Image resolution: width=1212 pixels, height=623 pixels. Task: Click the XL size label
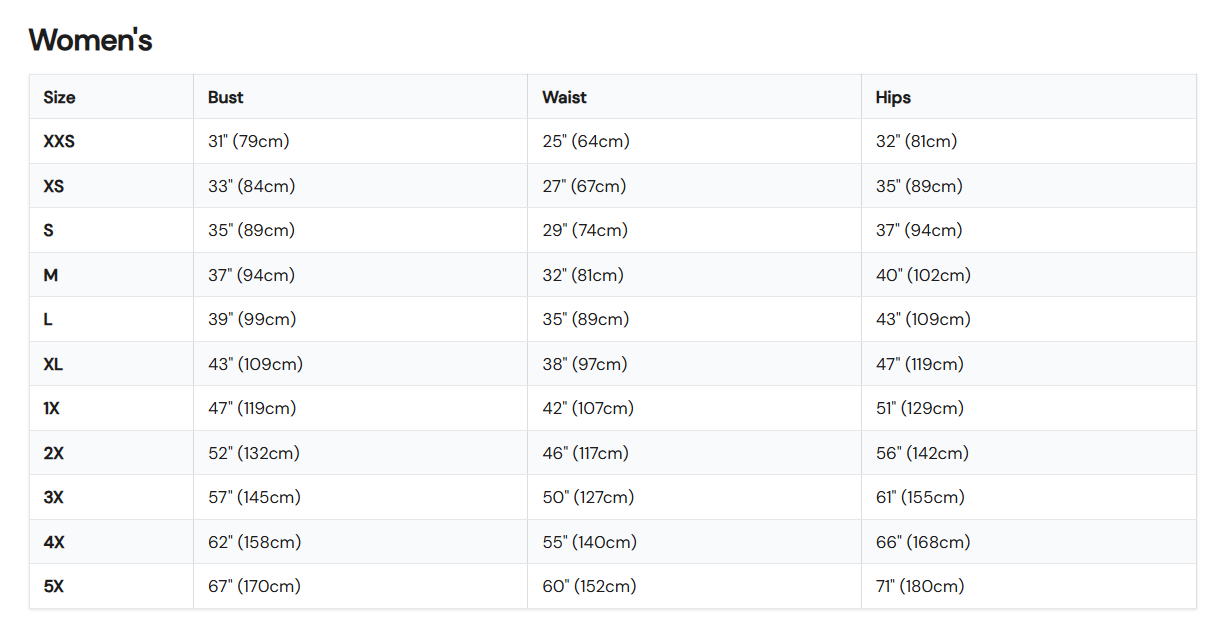(x=53, y=364)
